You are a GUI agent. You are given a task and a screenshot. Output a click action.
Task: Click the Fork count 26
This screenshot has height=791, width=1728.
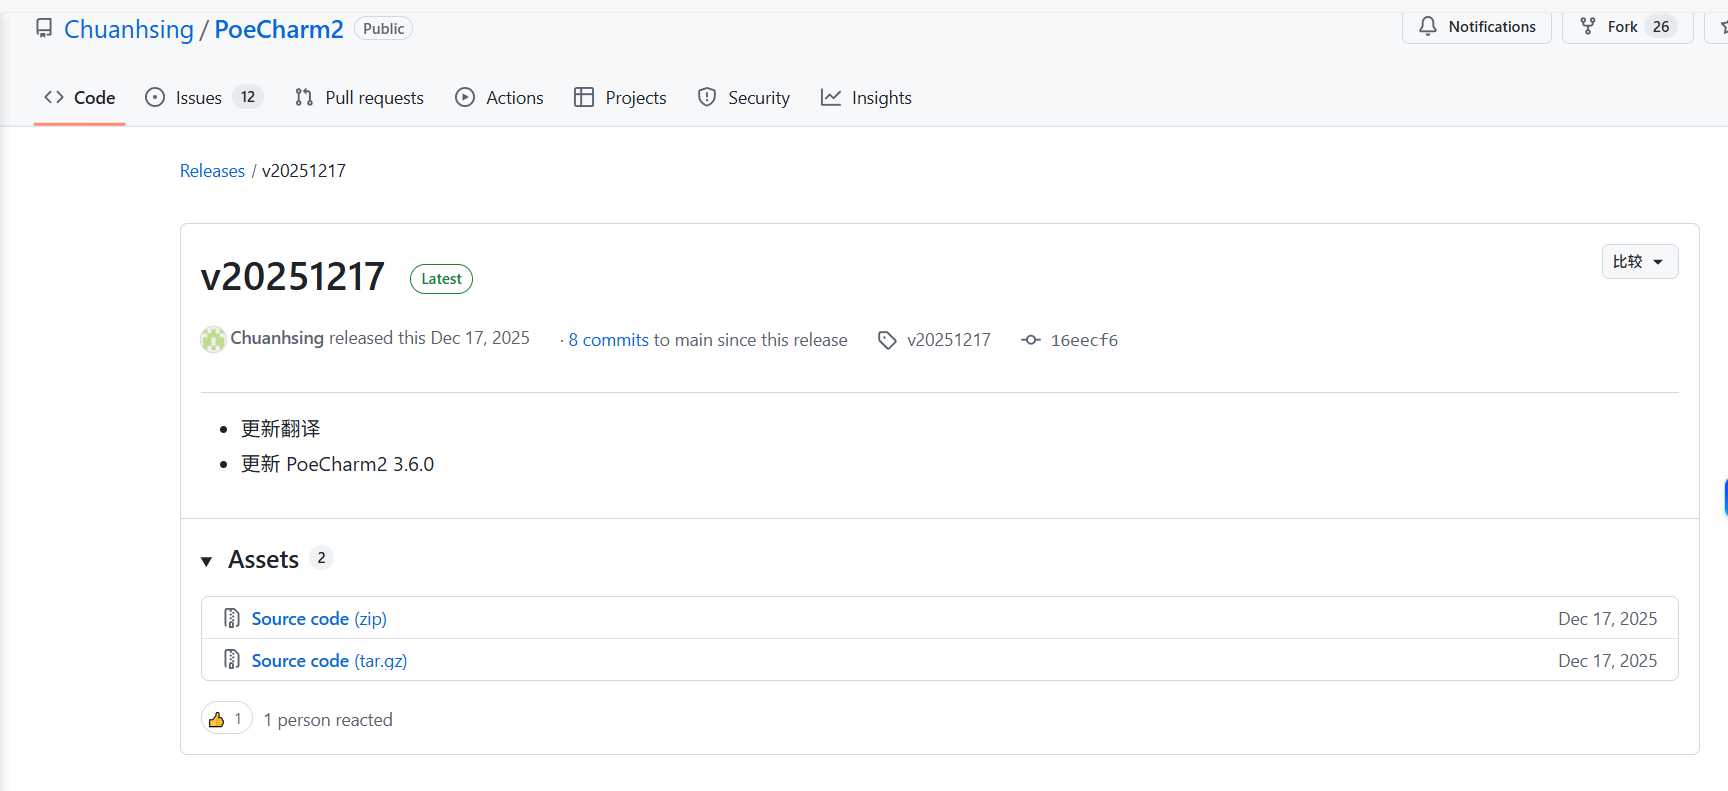[1661, 27]
